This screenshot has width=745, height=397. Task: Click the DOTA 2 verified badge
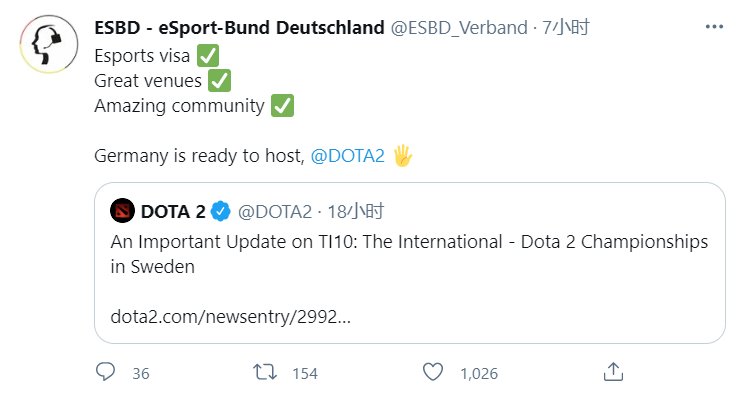[x=220, y=211]
